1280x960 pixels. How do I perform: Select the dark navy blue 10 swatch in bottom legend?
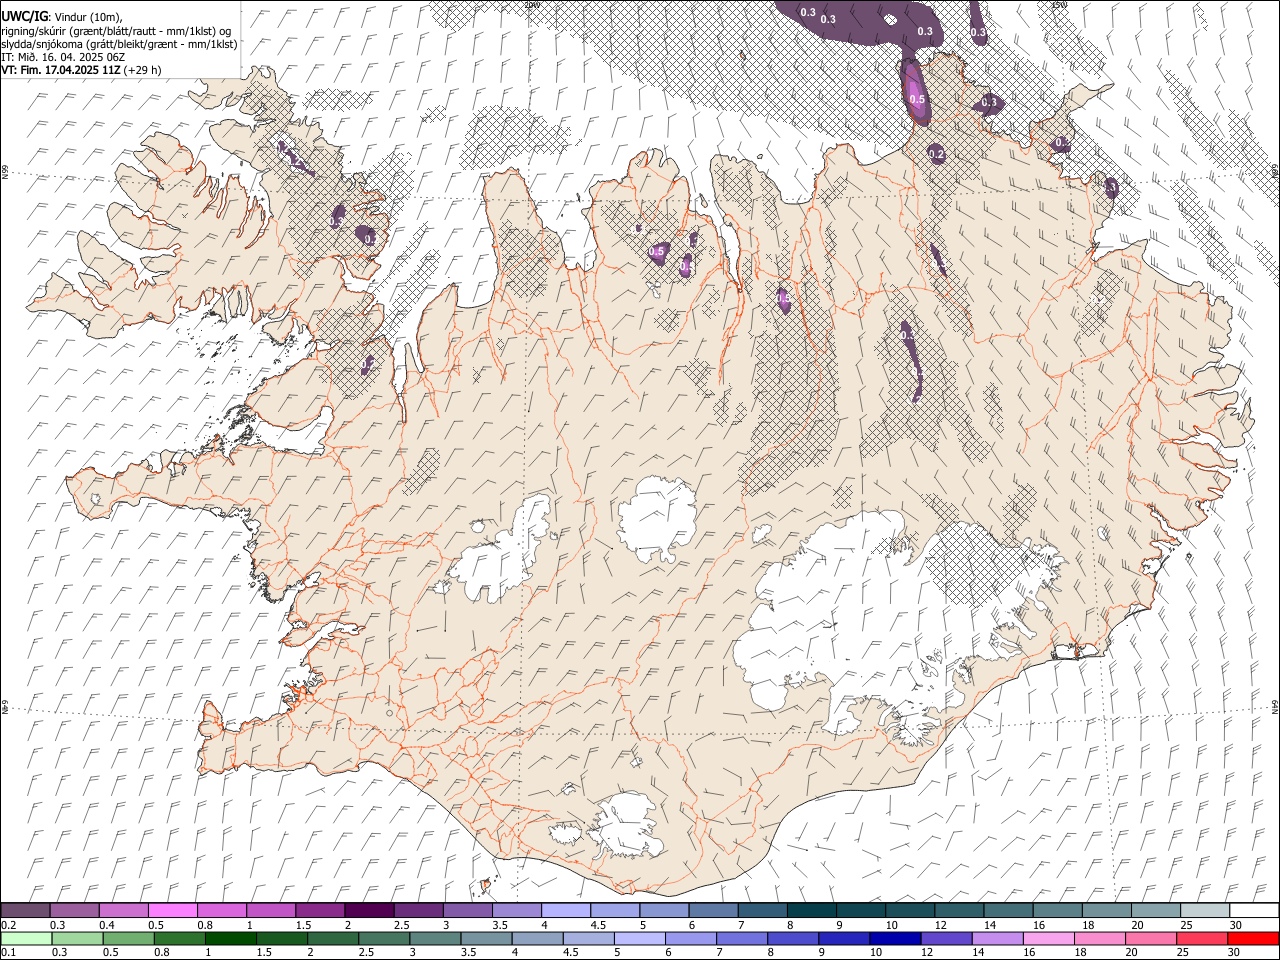click(894, 939)
